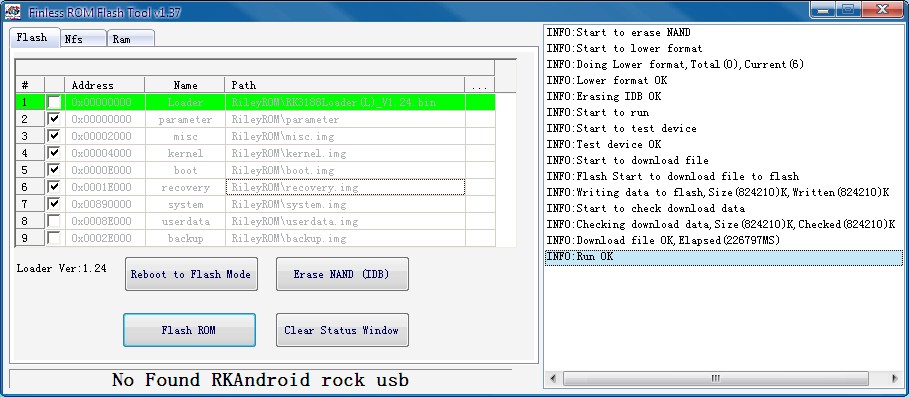This screenshot has width=909, height=397.
Task: Click the 'Loader Ver:1.24' label
Action: tap(61, 268)
